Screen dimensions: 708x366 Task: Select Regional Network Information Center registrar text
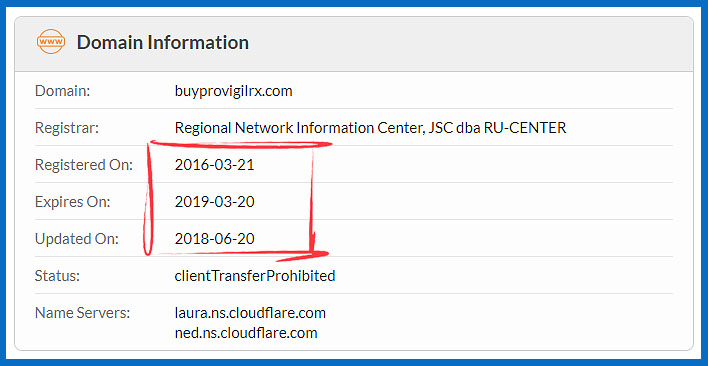370,128
